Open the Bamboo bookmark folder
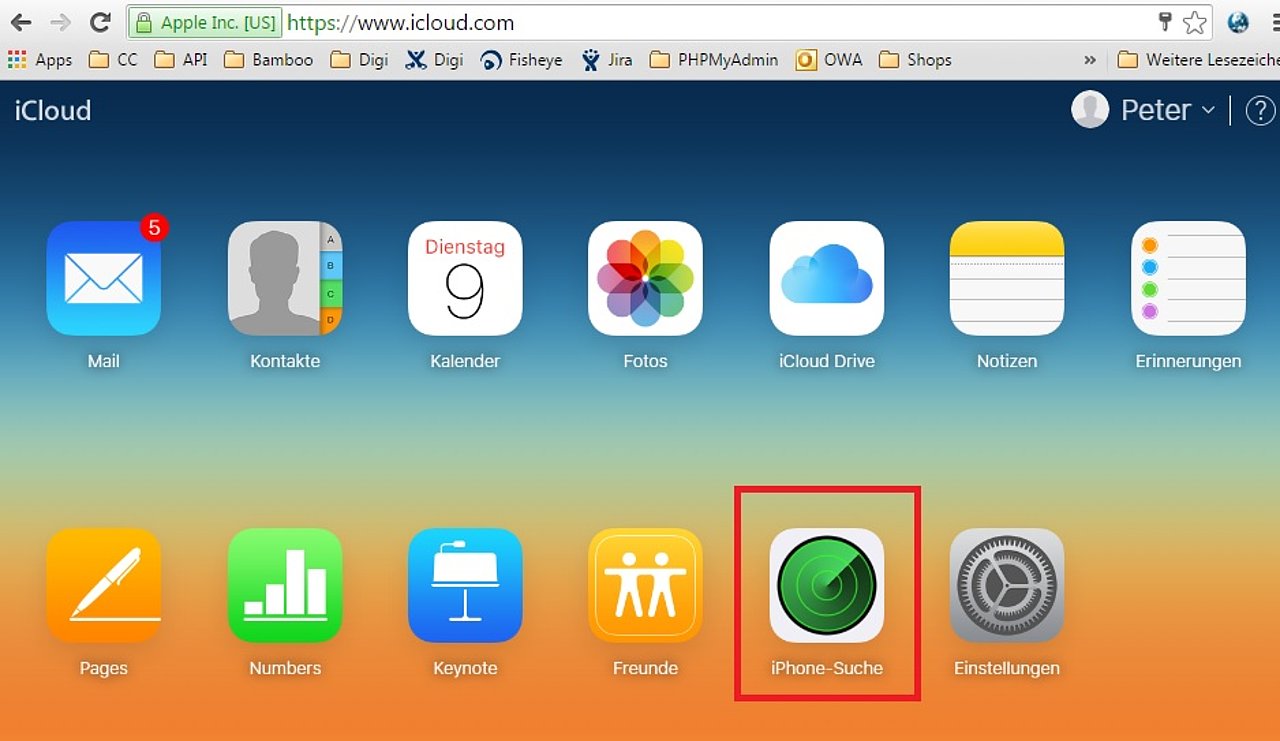Viewport: 1280px width, 741px height. tap(269, 60)
